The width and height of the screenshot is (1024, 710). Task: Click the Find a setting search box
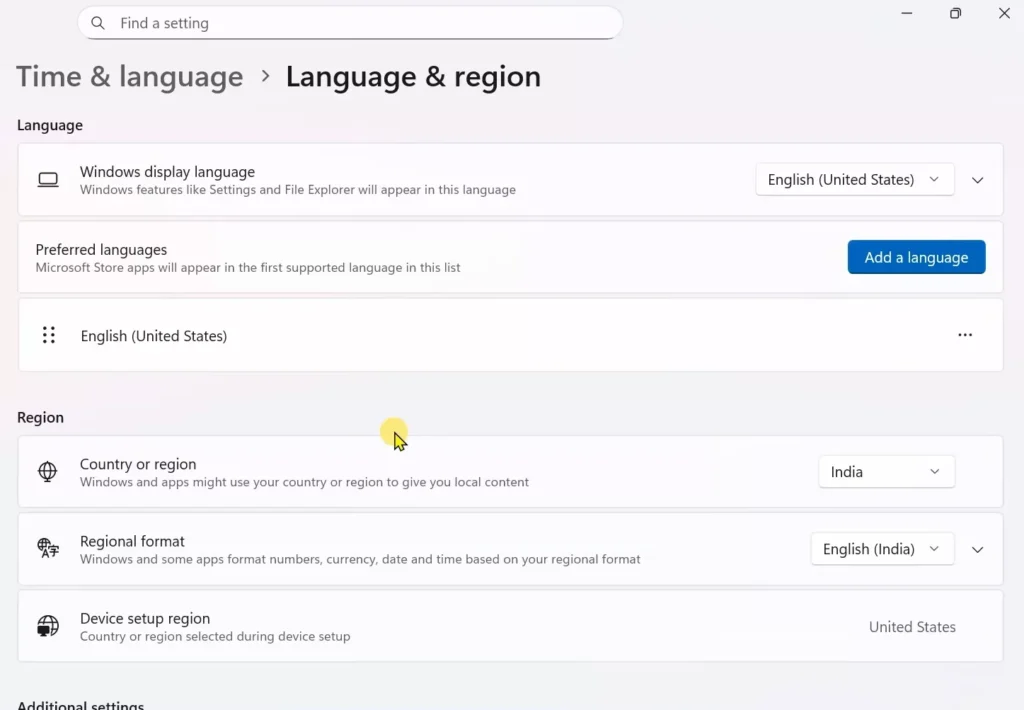[350, 22]
